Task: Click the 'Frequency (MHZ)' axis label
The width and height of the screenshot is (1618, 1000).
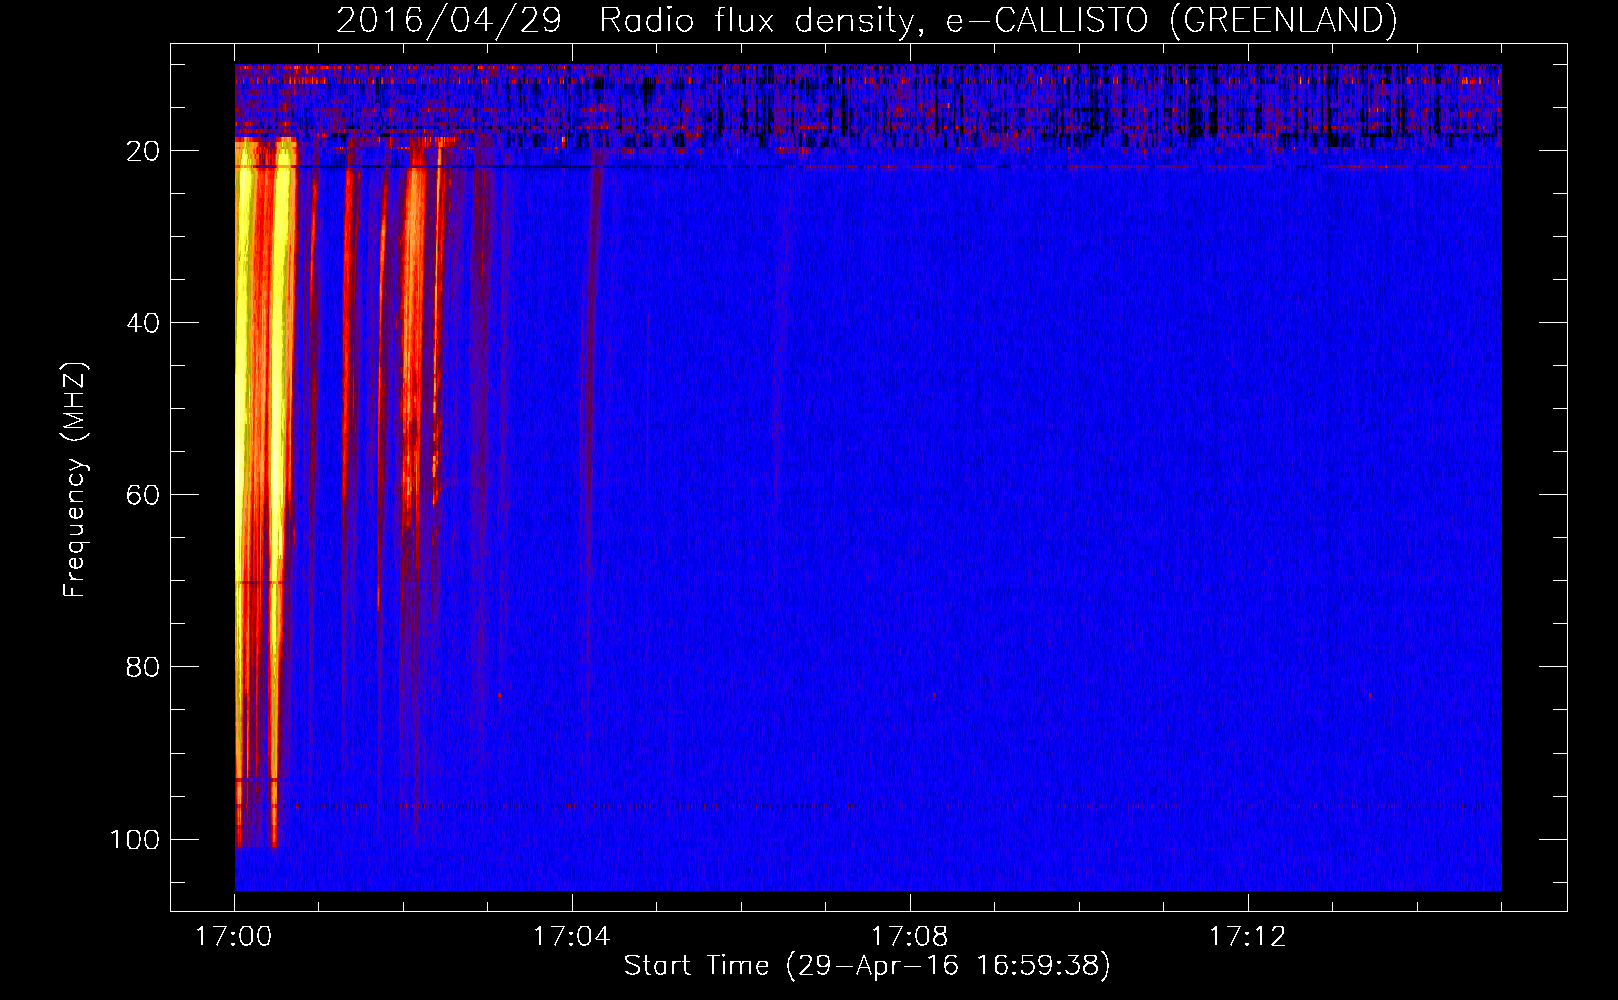Action: click(75, 480)
